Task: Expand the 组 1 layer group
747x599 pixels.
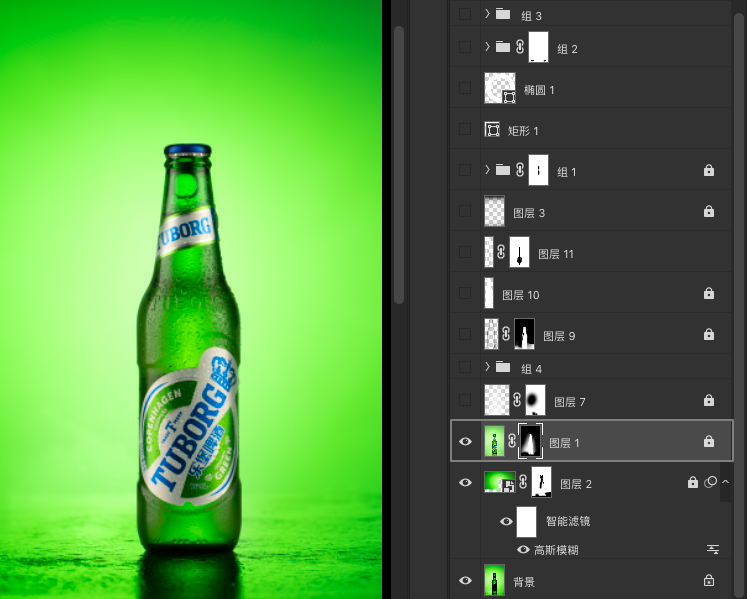Action: (487, 170)
